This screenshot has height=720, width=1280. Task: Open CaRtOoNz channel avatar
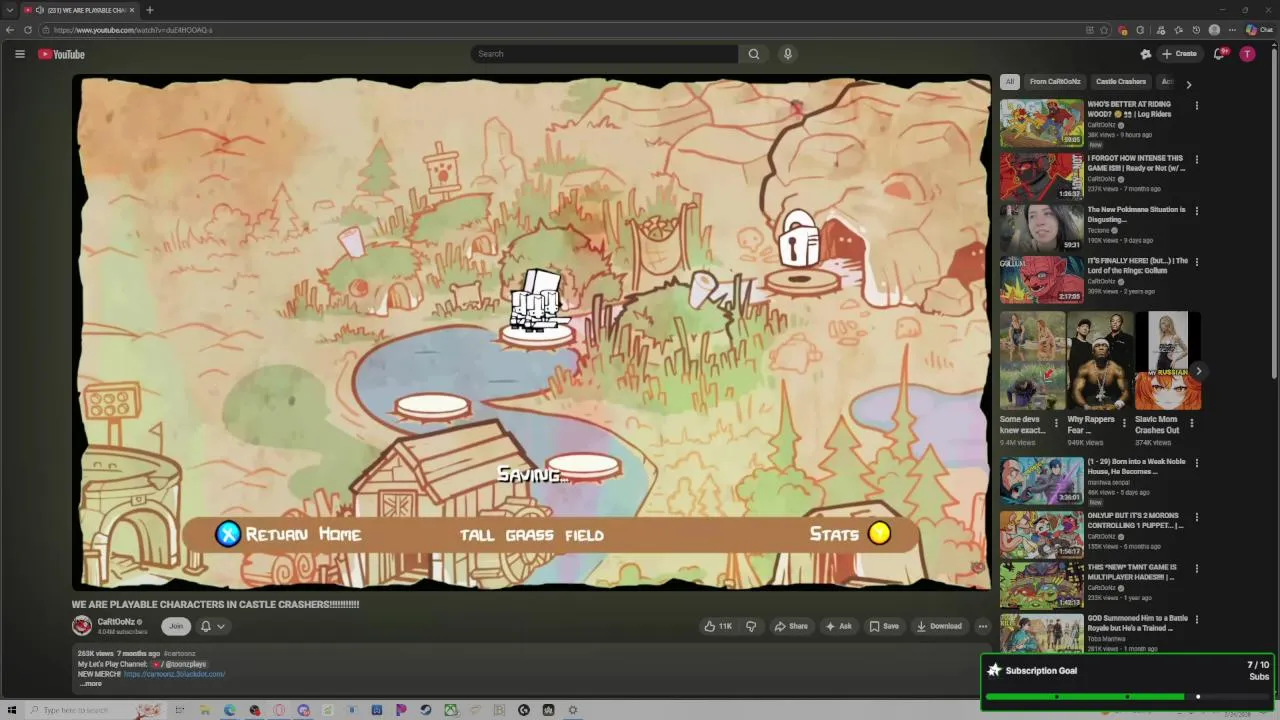point(82,626)
